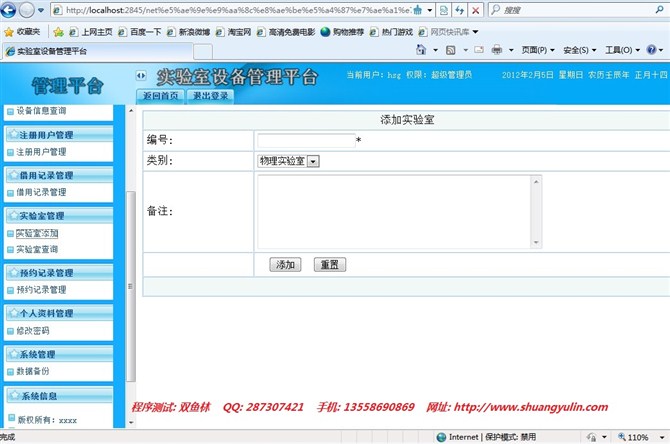The width and height of the screenshot is (670, 444).
Task: Open the 110% zoom level dropdown
Action: 662,437
